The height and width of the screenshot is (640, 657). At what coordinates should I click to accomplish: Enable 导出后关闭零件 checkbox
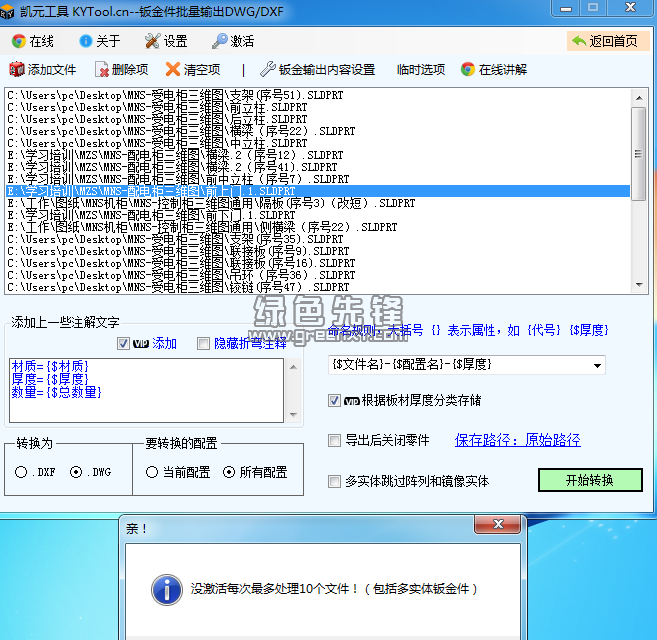click(334, 440)
